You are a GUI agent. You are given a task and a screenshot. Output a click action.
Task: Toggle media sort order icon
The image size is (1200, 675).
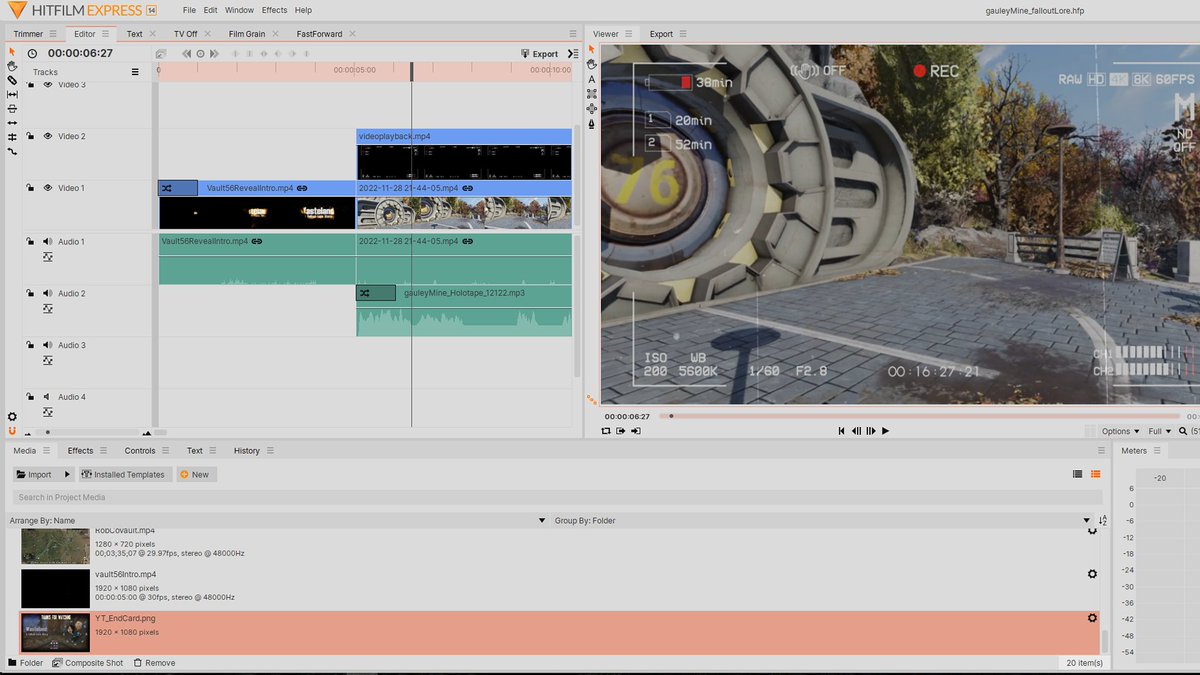[x=1103, y=520]
